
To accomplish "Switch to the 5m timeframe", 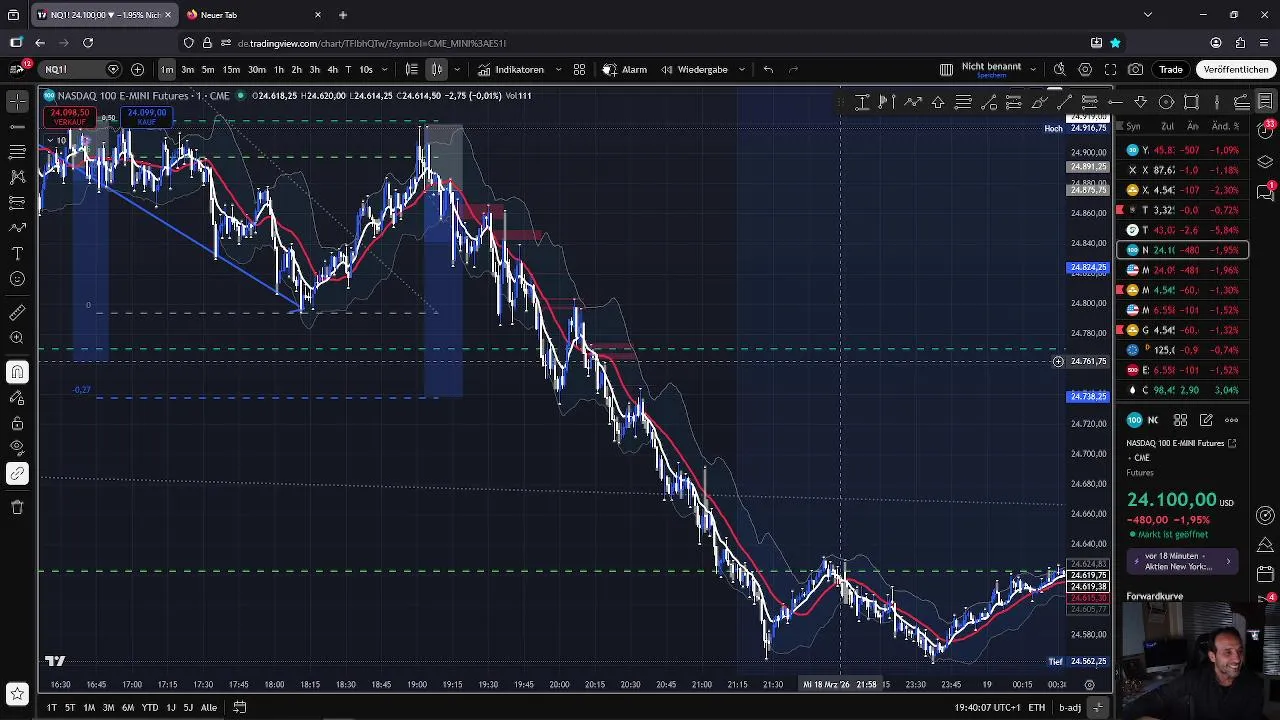I will coord(208,69).
